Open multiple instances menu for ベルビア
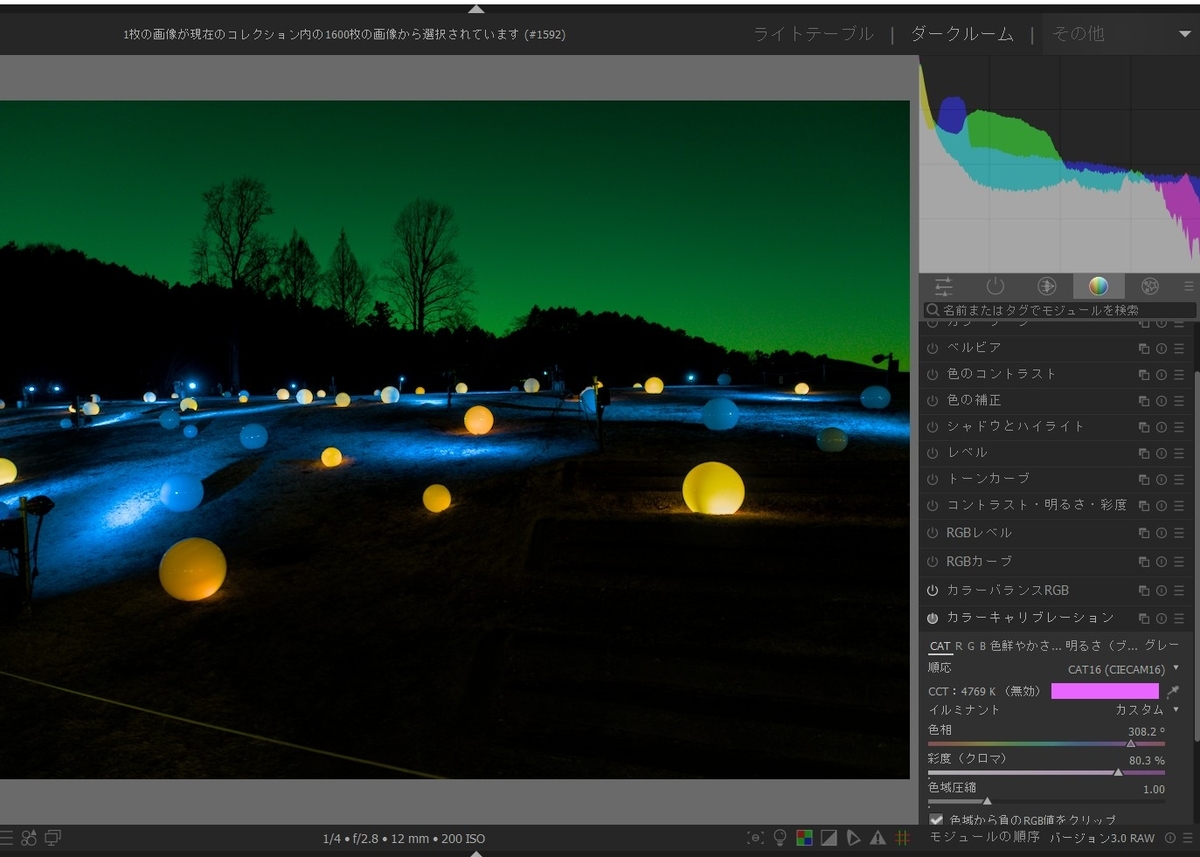The width and height of the screenshot is (1200, 857). [x=1144, y=349]
